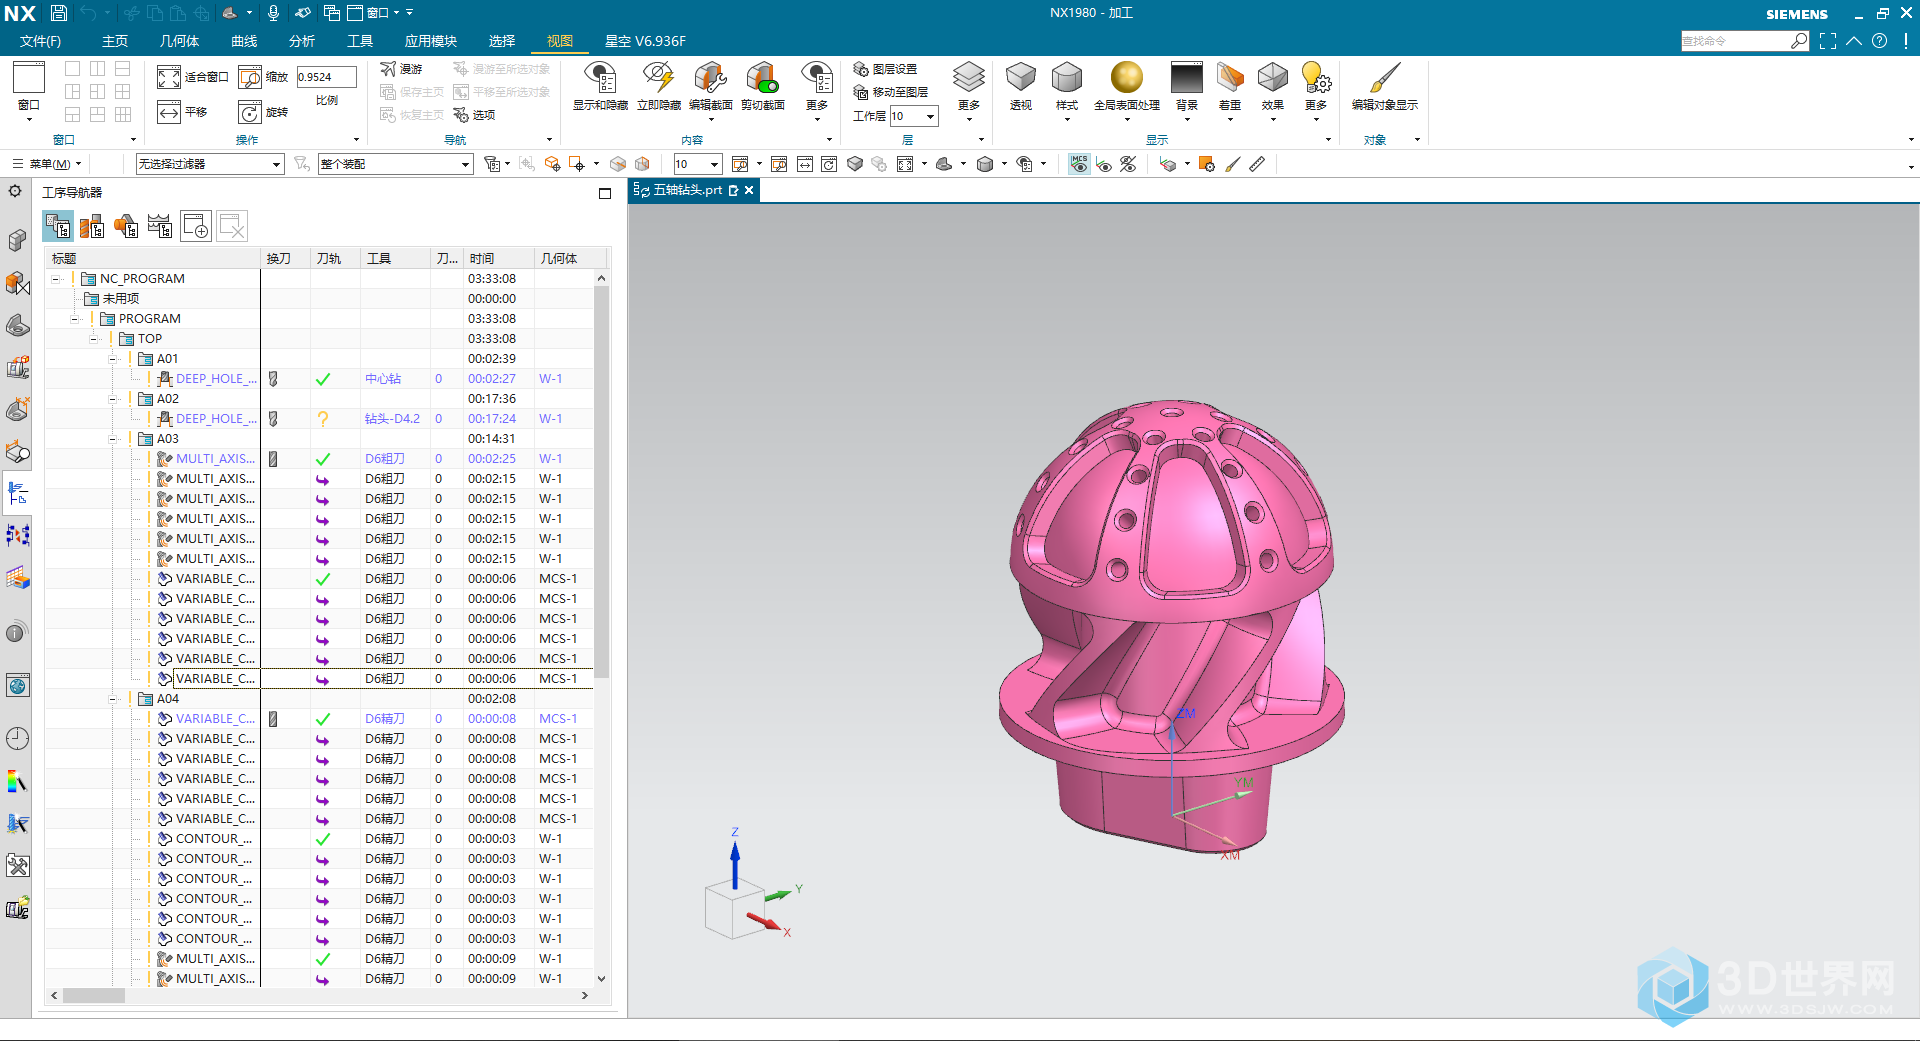Toggle the crossed-out eye display icon in the toolbar

tap(1128, 164)
